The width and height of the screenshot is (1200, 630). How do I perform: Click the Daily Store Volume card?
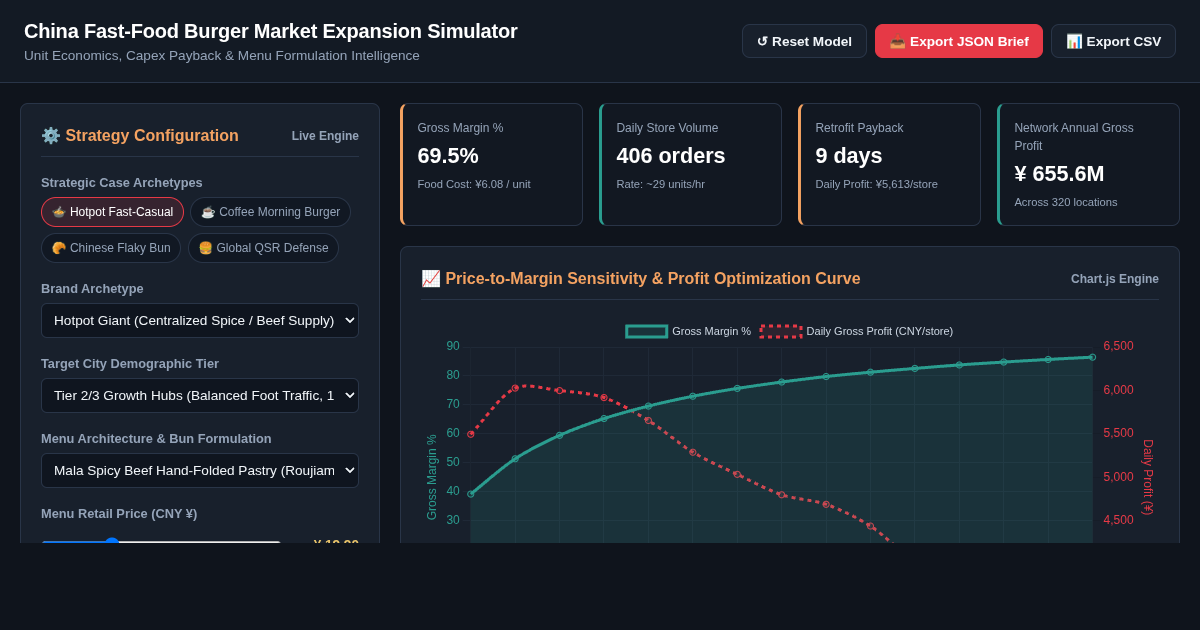pyautogui.click(x=690, y=164)
